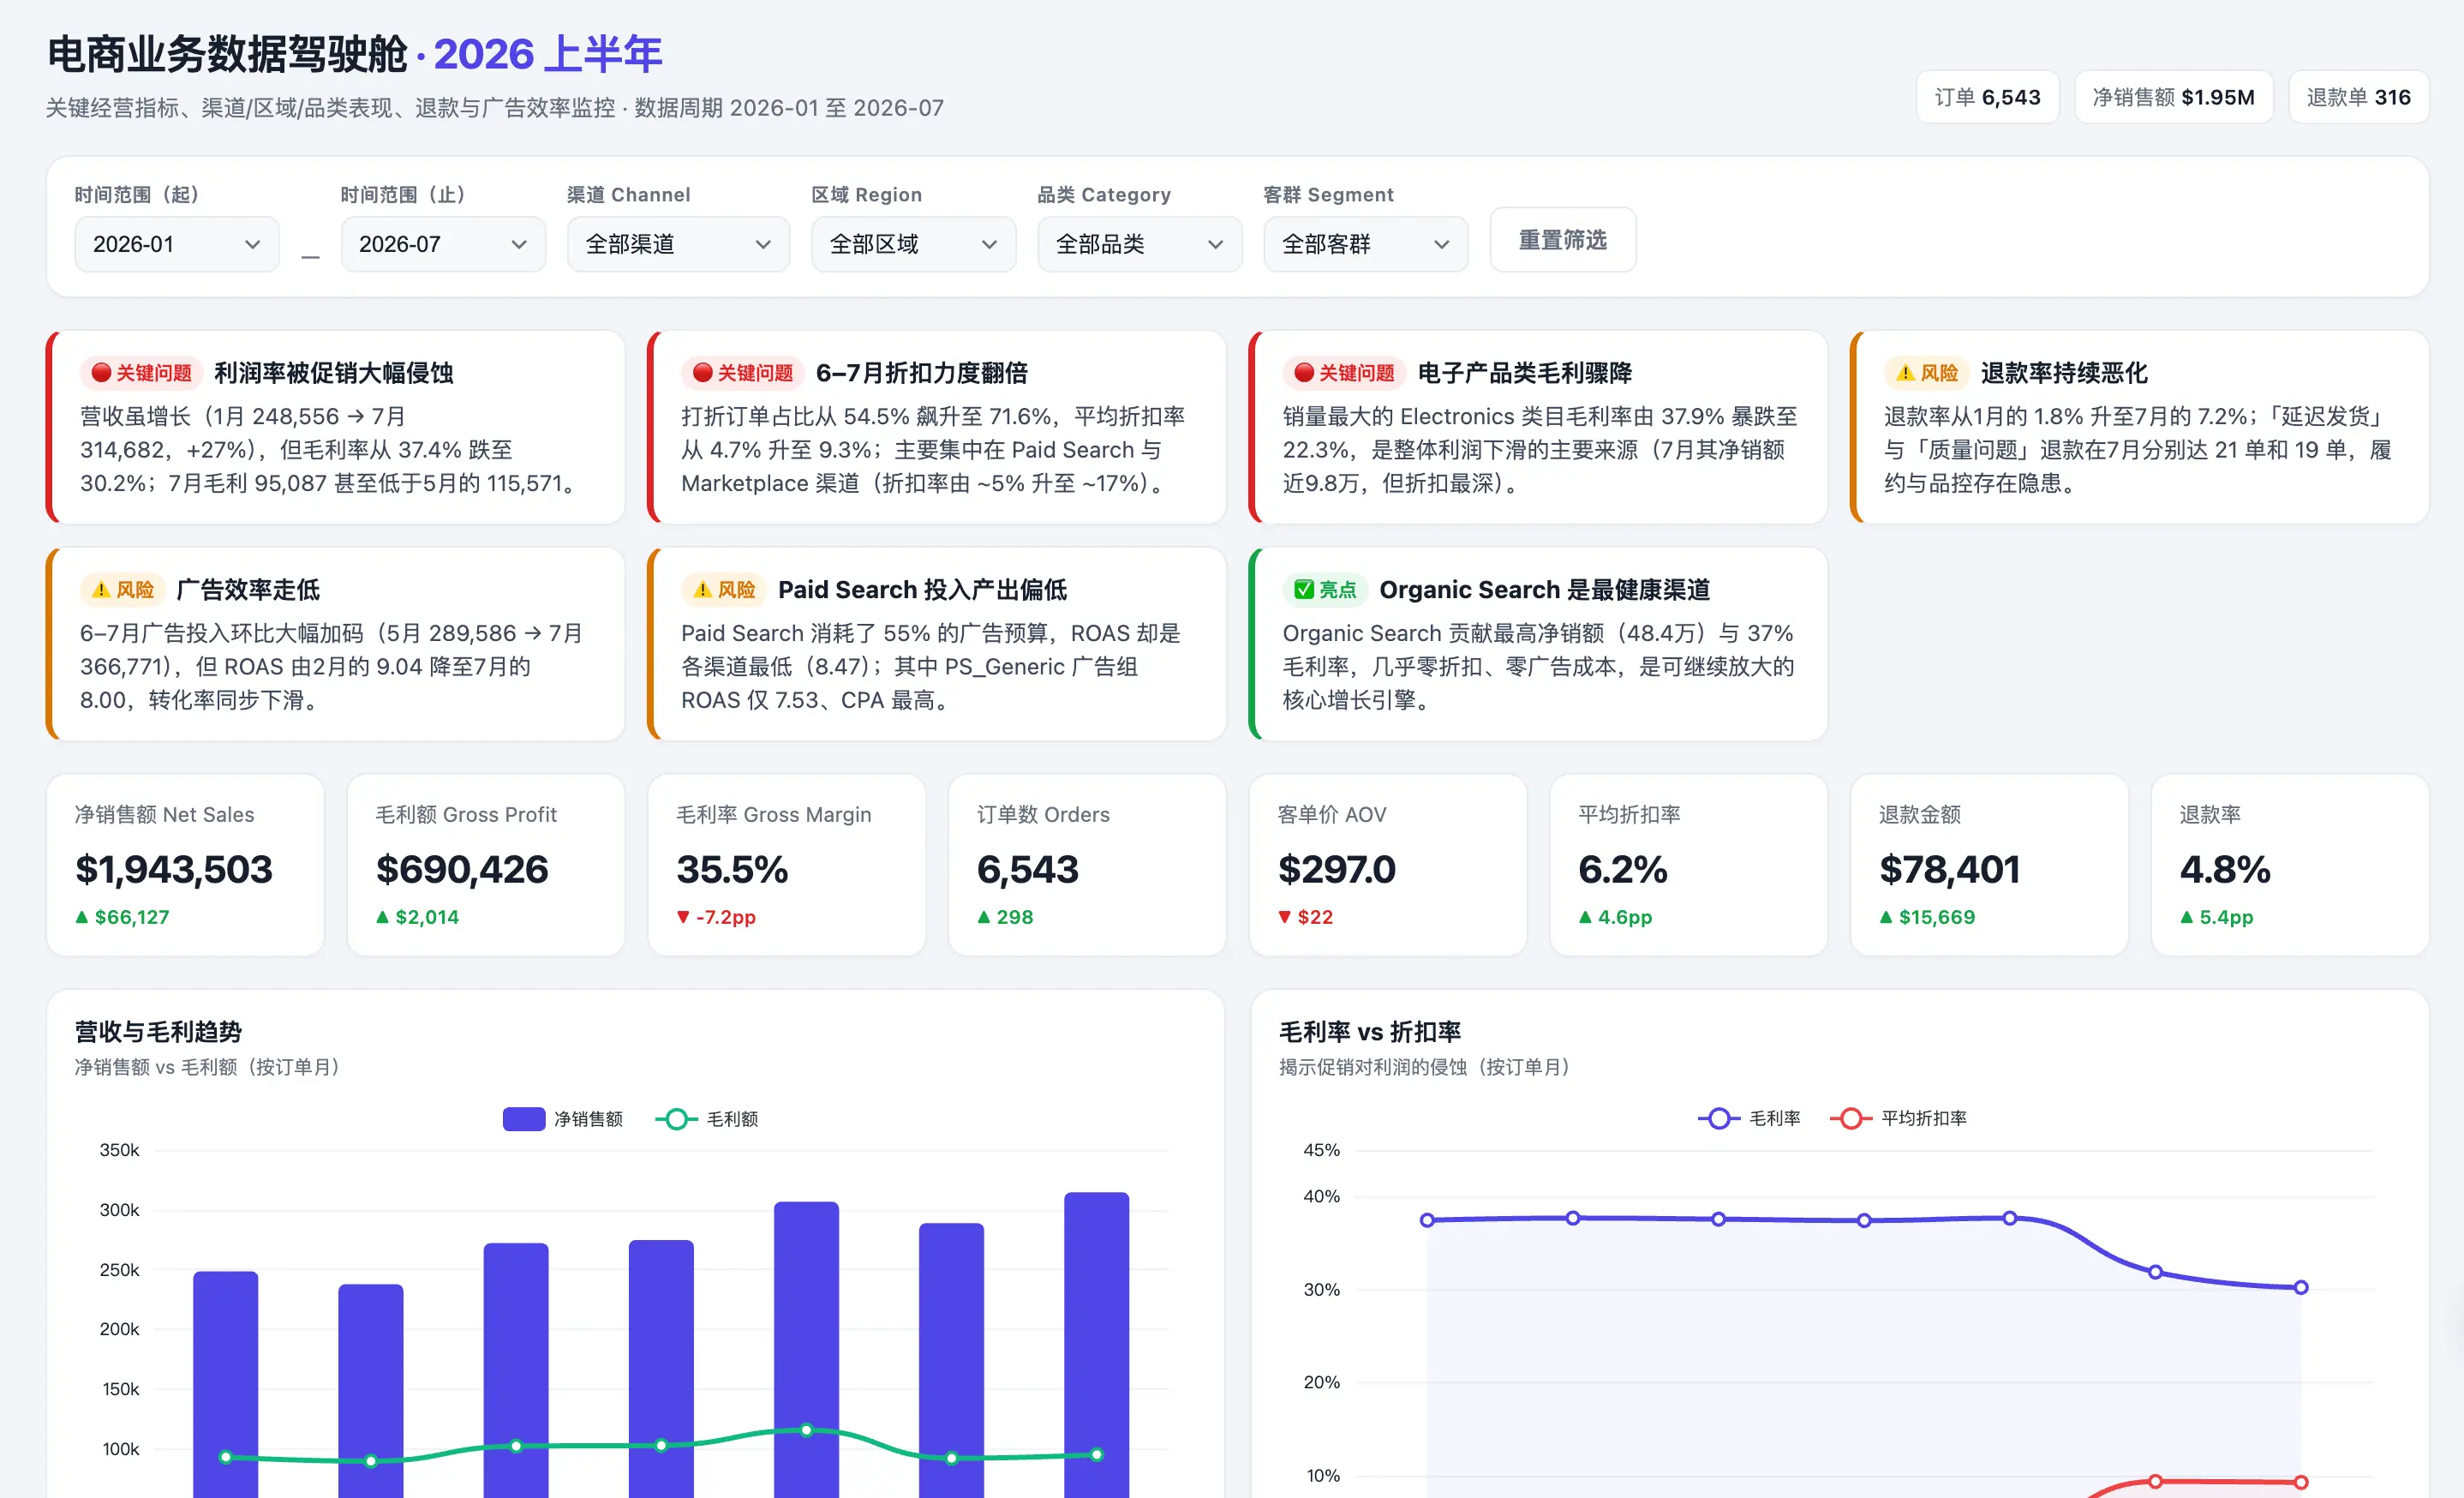Screen dimensions: 2464x1498
Task: Click red dot icon on 电子产品类毛利骤降 card
Action: click(x=1304, y=373)
